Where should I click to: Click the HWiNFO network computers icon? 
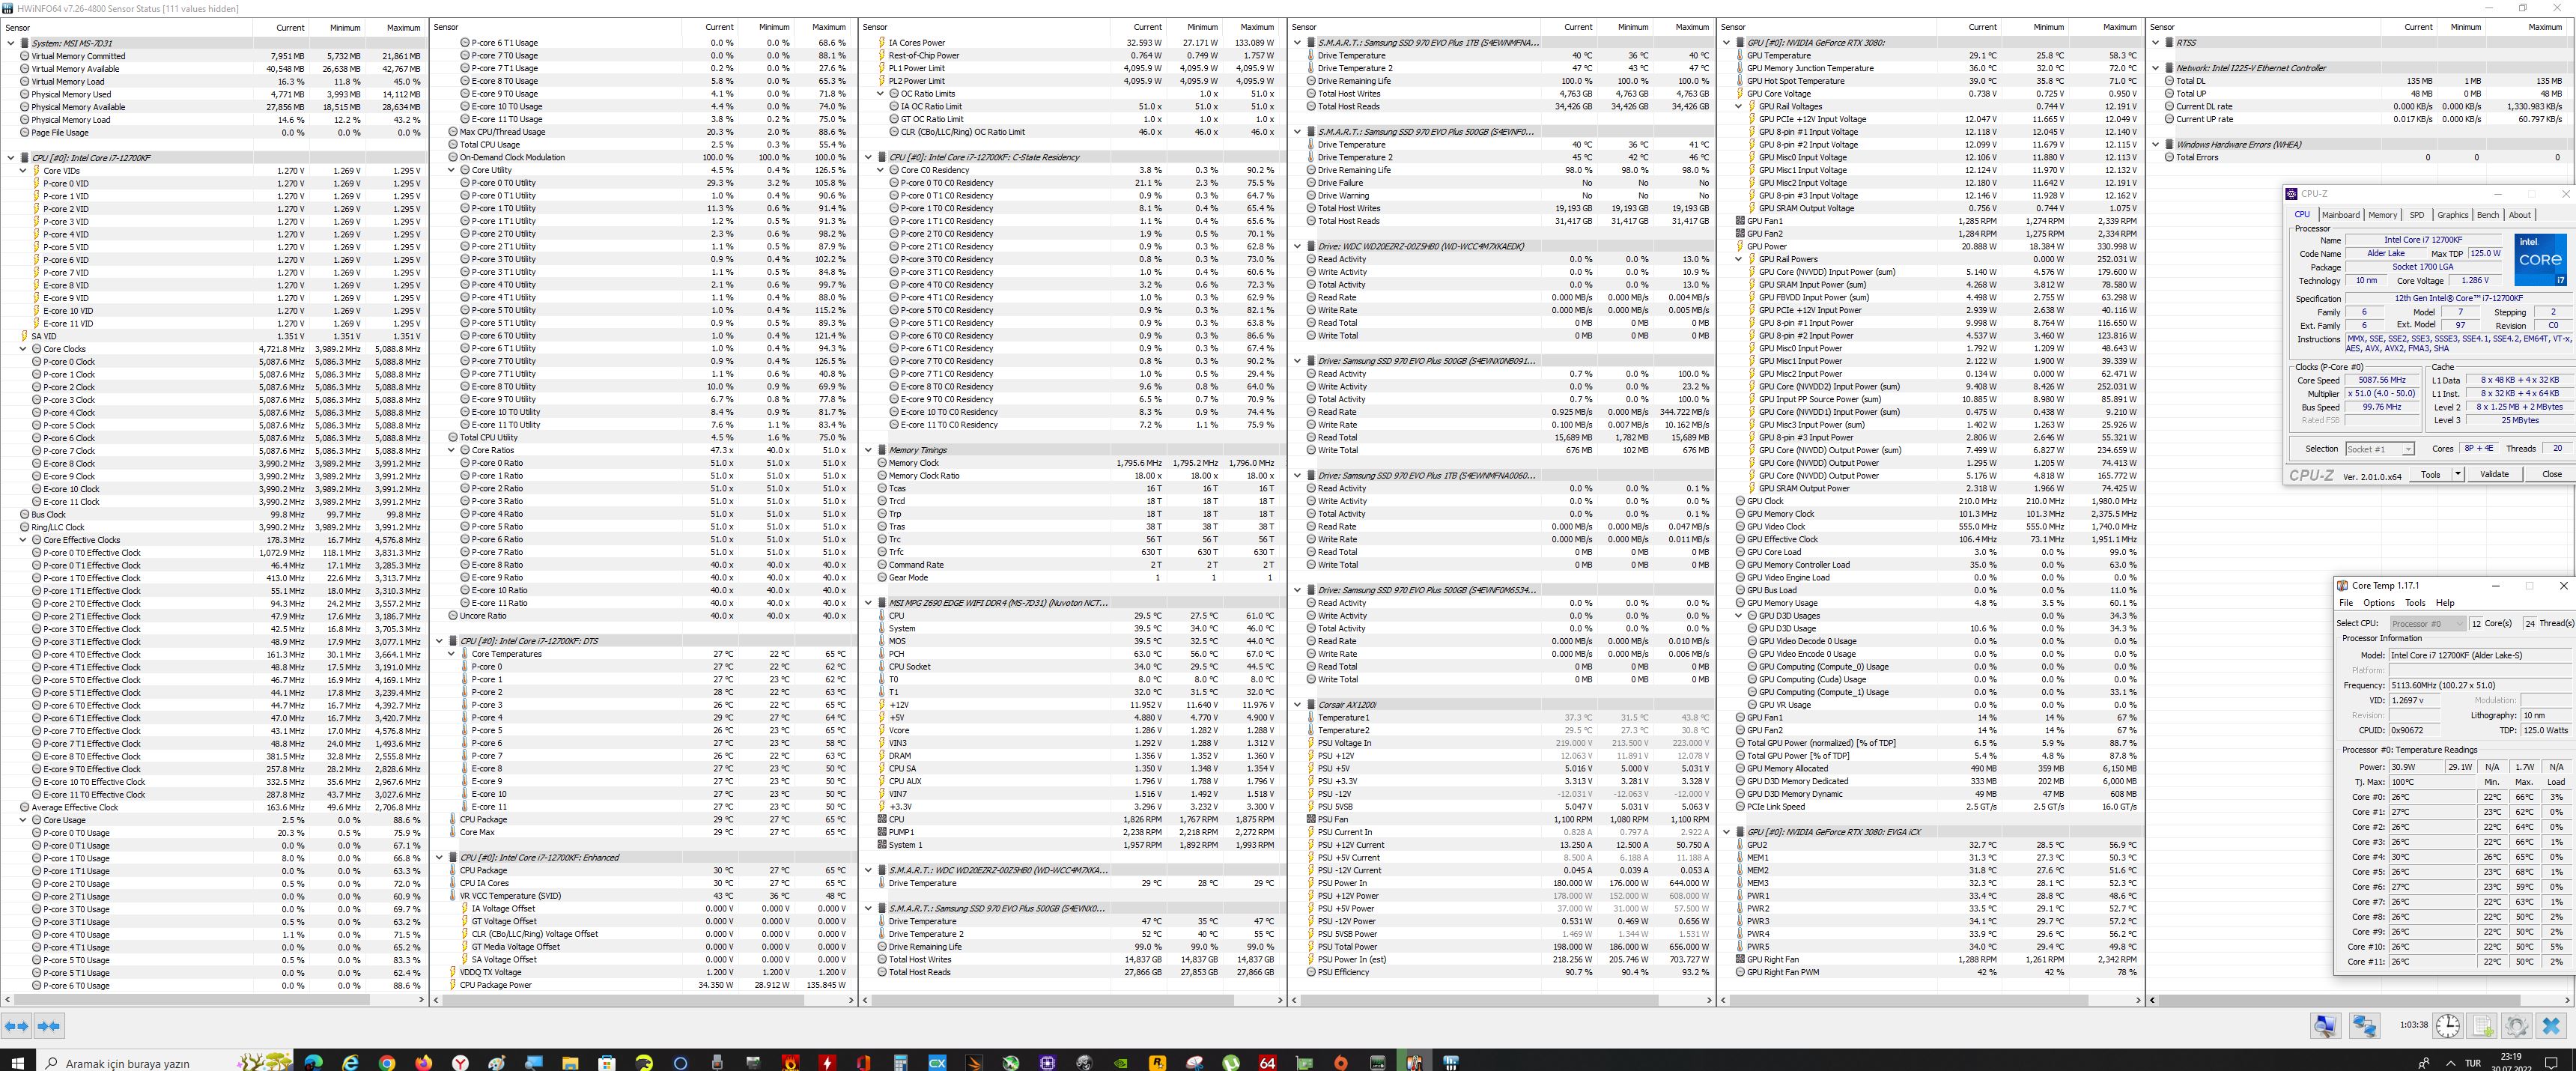pos(2364,1025)
